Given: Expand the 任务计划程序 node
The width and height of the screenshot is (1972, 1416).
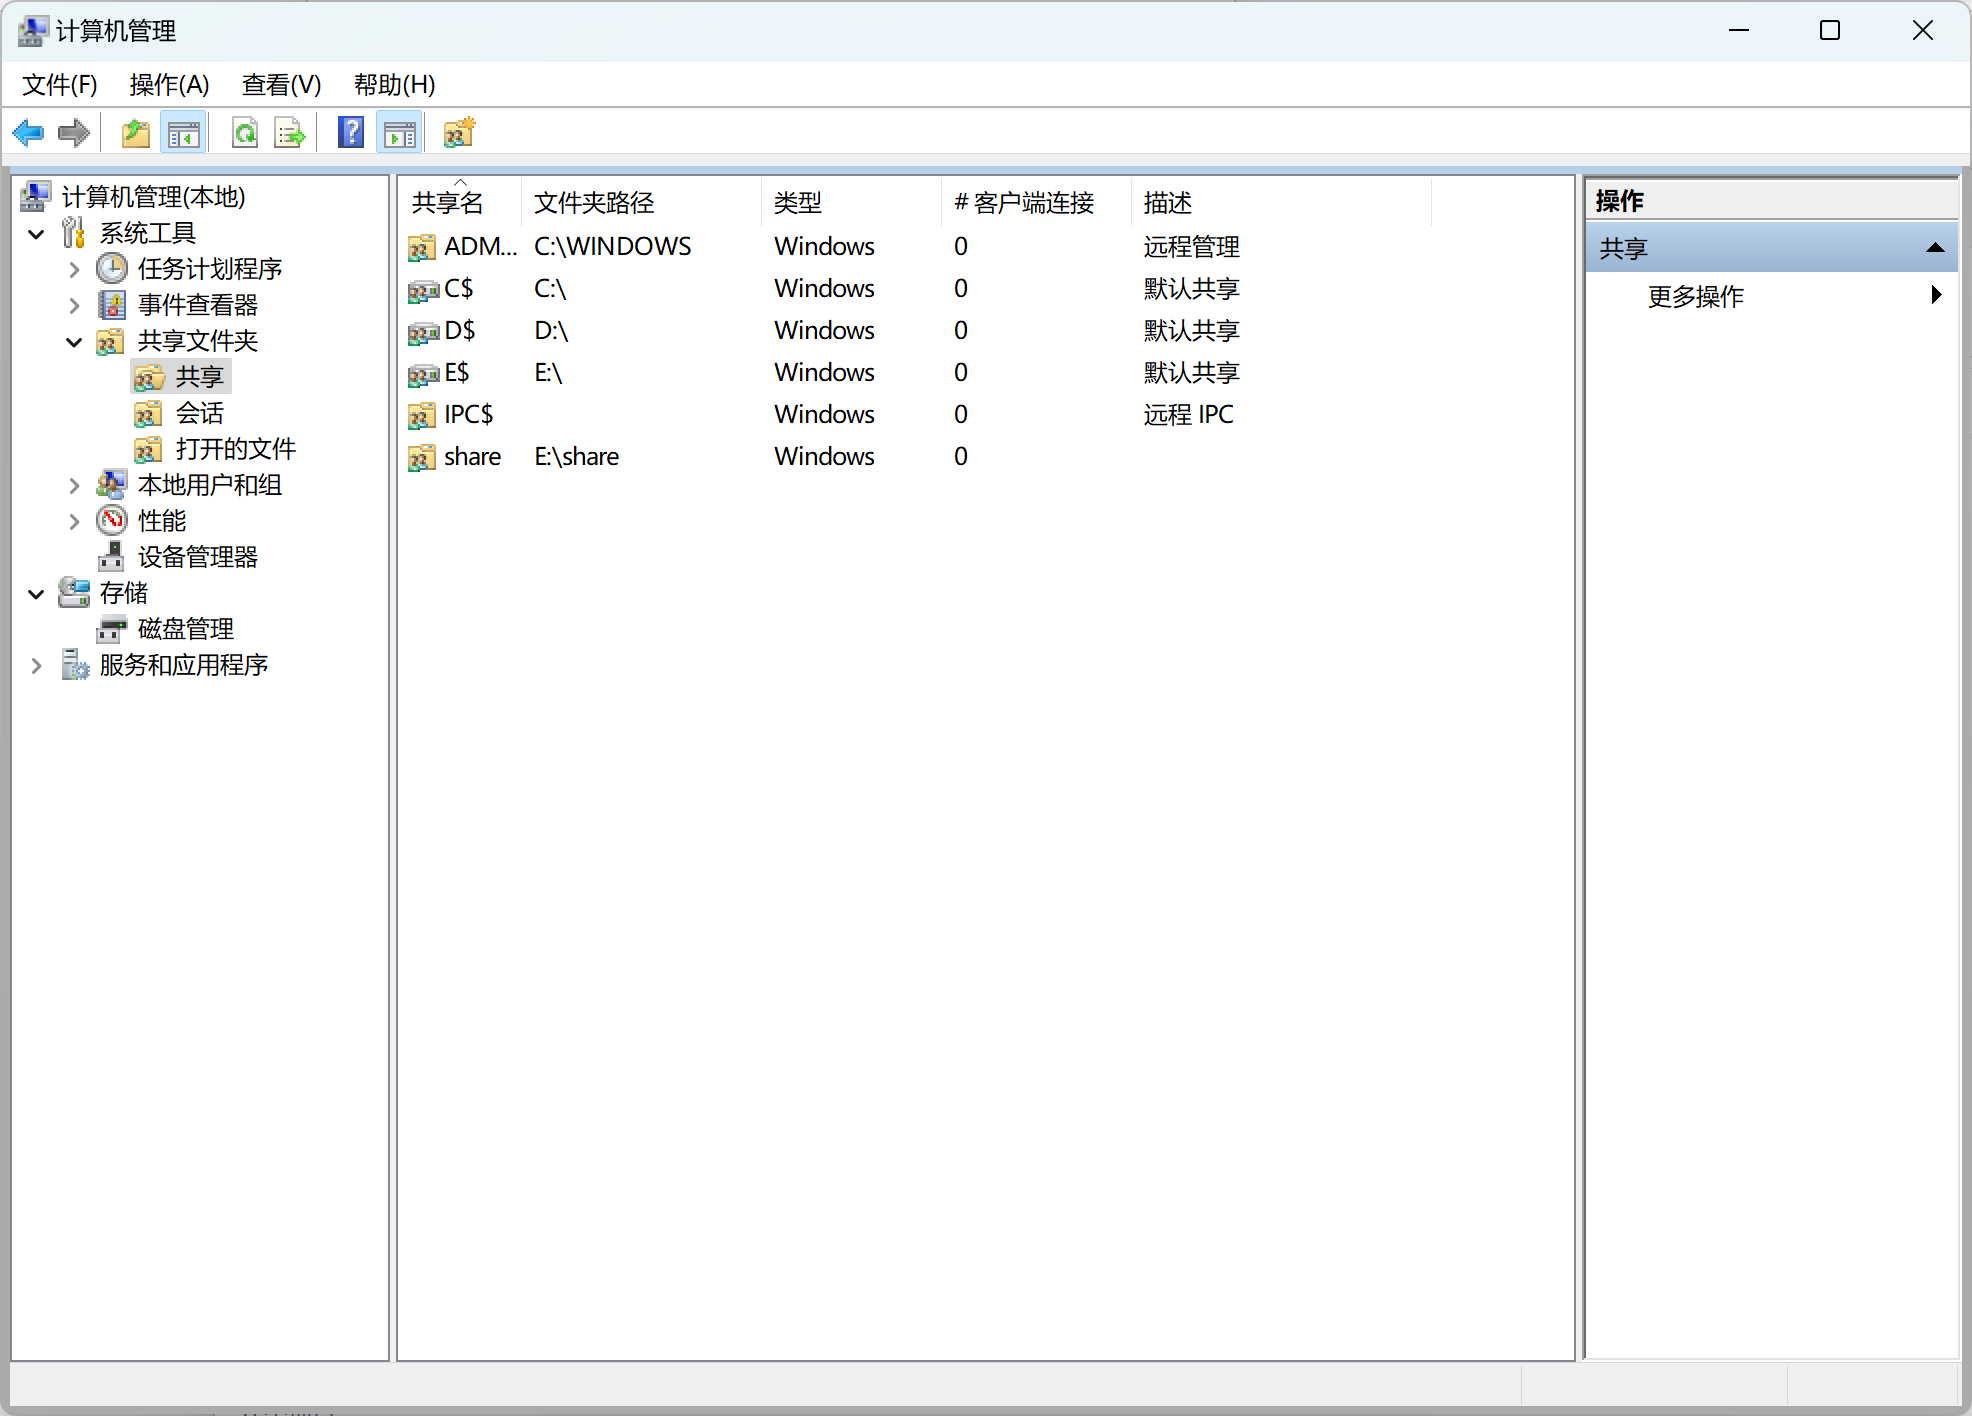Looking at the screenshot, I should (x=74, y=269).
